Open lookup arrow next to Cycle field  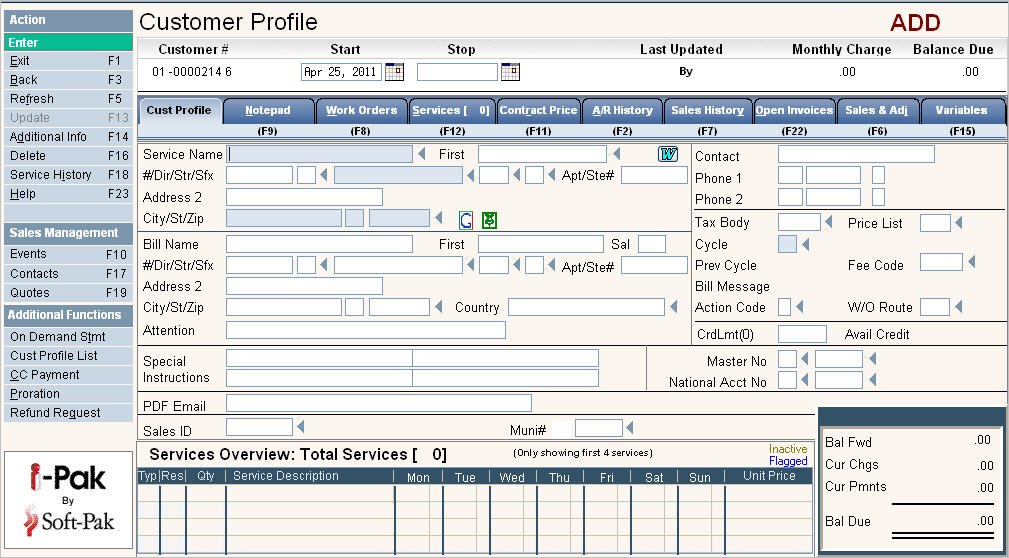tap(805, 245)
